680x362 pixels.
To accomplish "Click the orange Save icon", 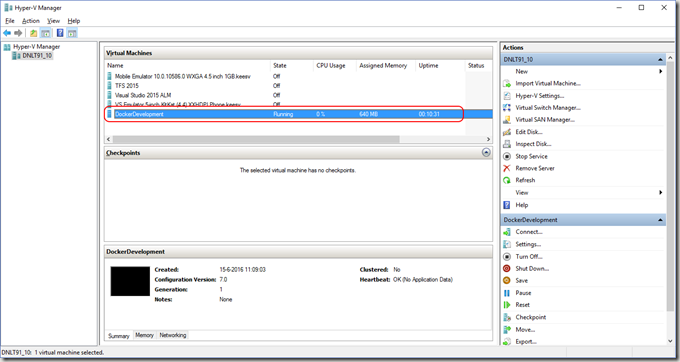I will (x=507, y=280).
